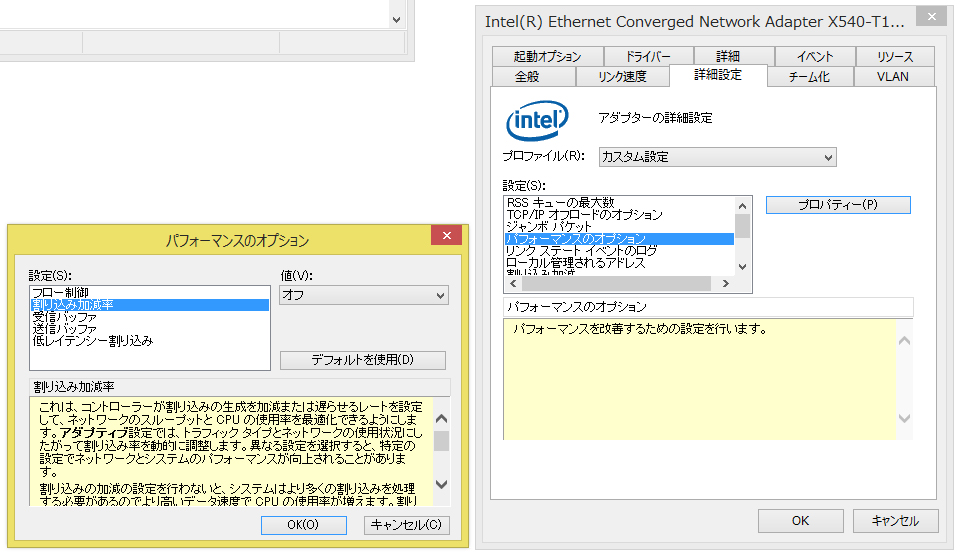
Task: Open dropdown in top-left window
Action: click(396, 19)
